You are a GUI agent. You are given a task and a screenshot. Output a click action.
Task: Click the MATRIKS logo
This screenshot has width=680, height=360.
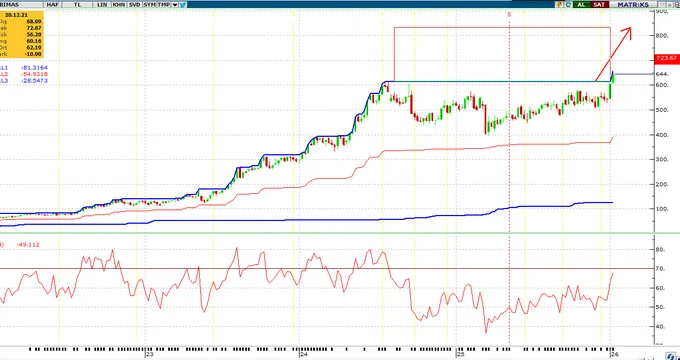[633, 4]
